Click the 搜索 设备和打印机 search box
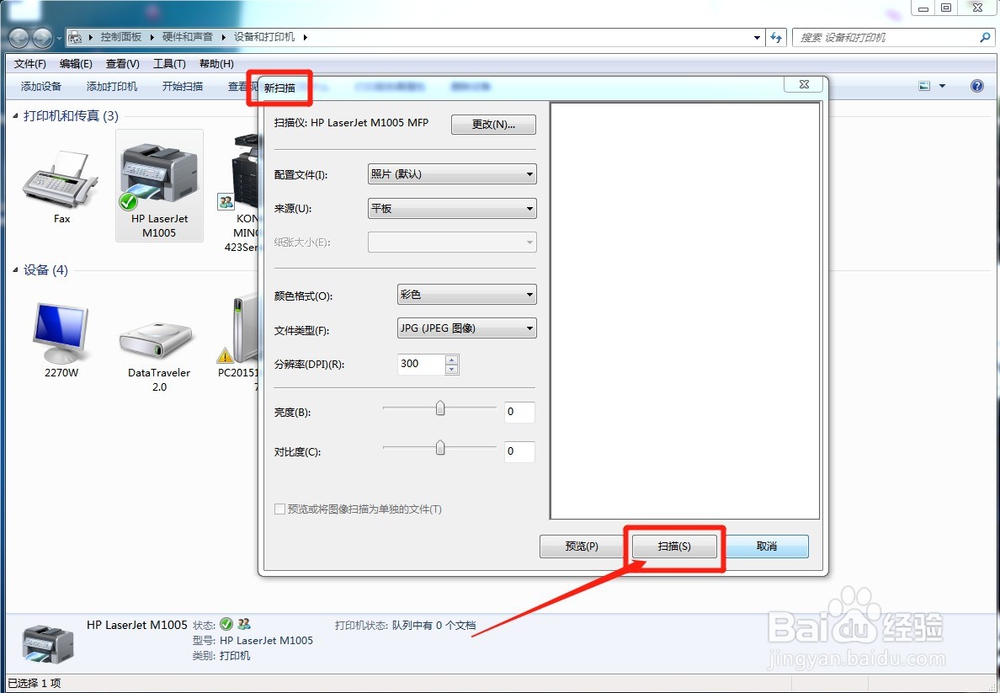This screenshot has height=693, width=1000. click(x=893, y=38)
